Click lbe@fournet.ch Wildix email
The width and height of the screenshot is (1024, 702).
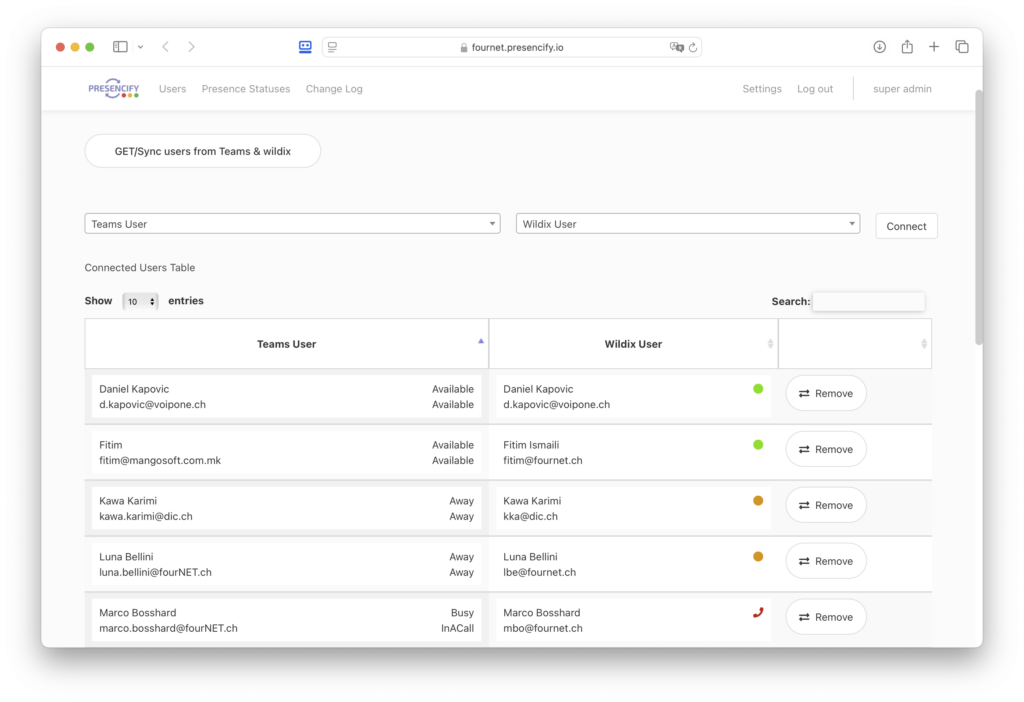[539, 573]
